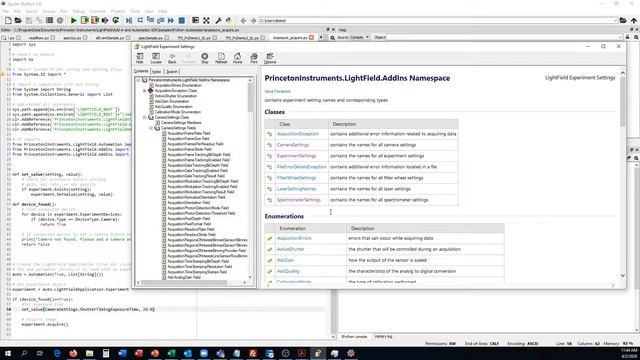Screen dimensions: 640x360
Task: Open the Calculator from the taskbar
Action: tap(106, 353)
